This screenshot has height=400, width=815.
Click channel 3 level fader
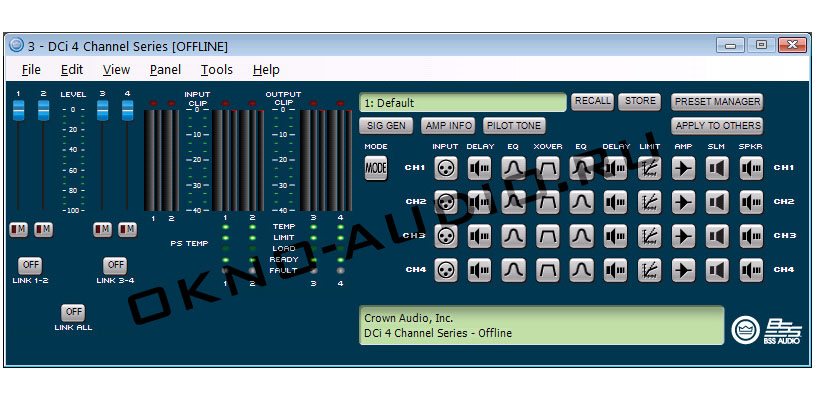click(102, 111)
